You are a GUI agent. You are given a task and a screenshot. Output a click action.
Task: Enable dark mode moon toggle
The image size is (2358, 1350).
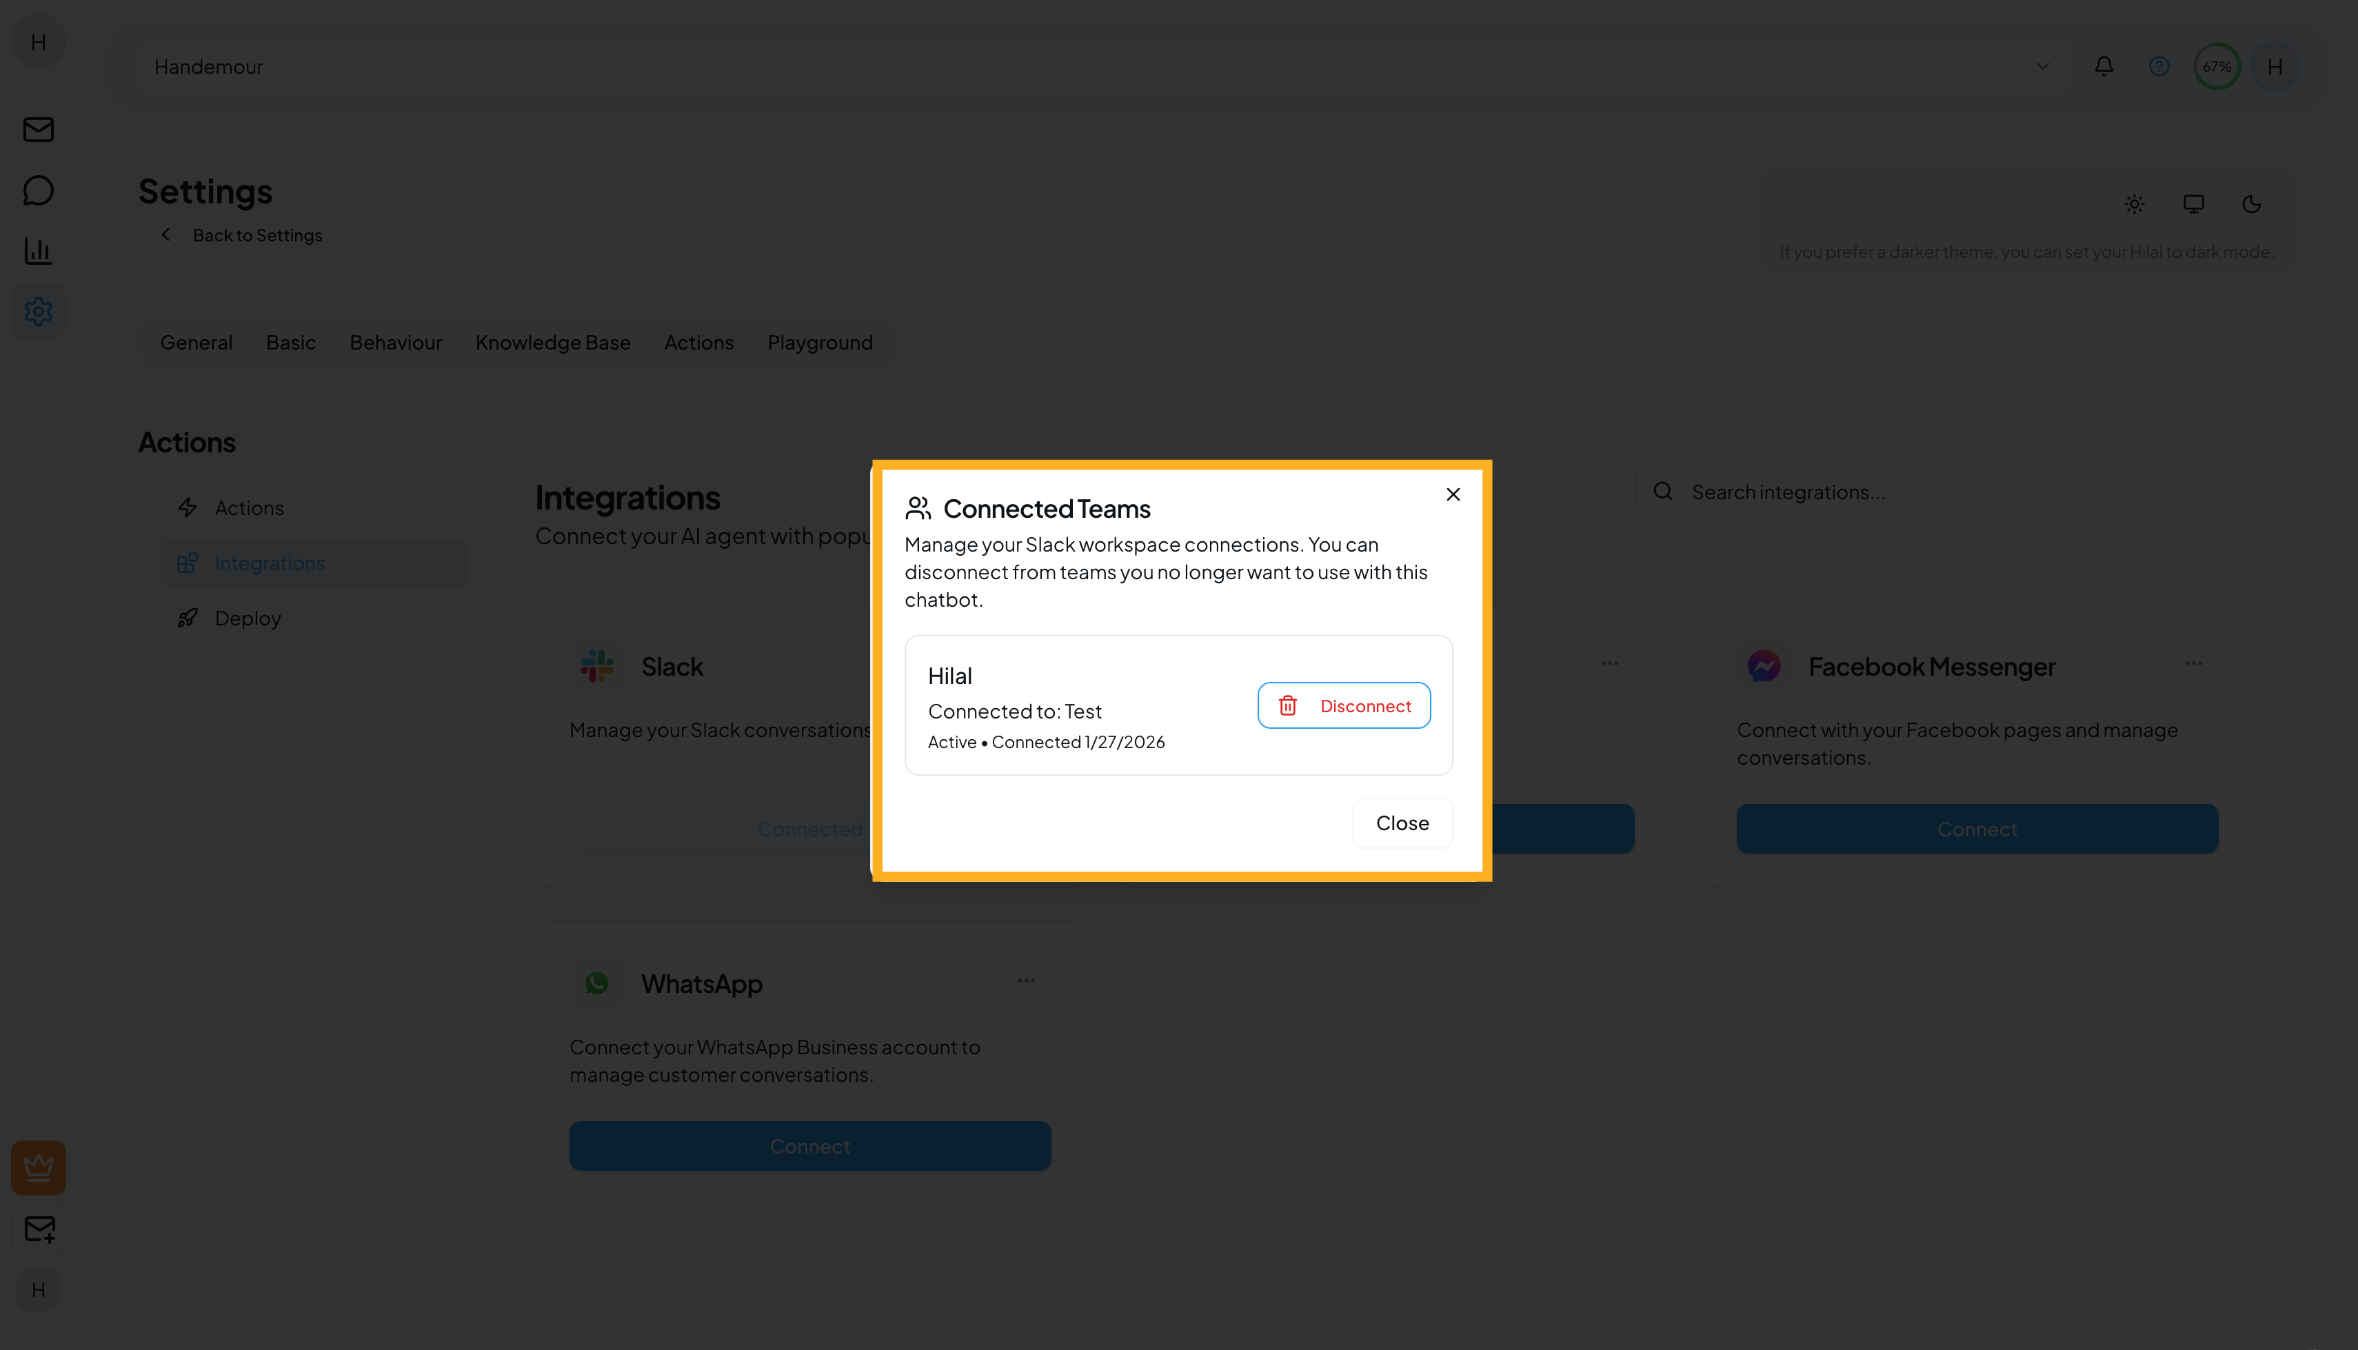coord(2251,204)
